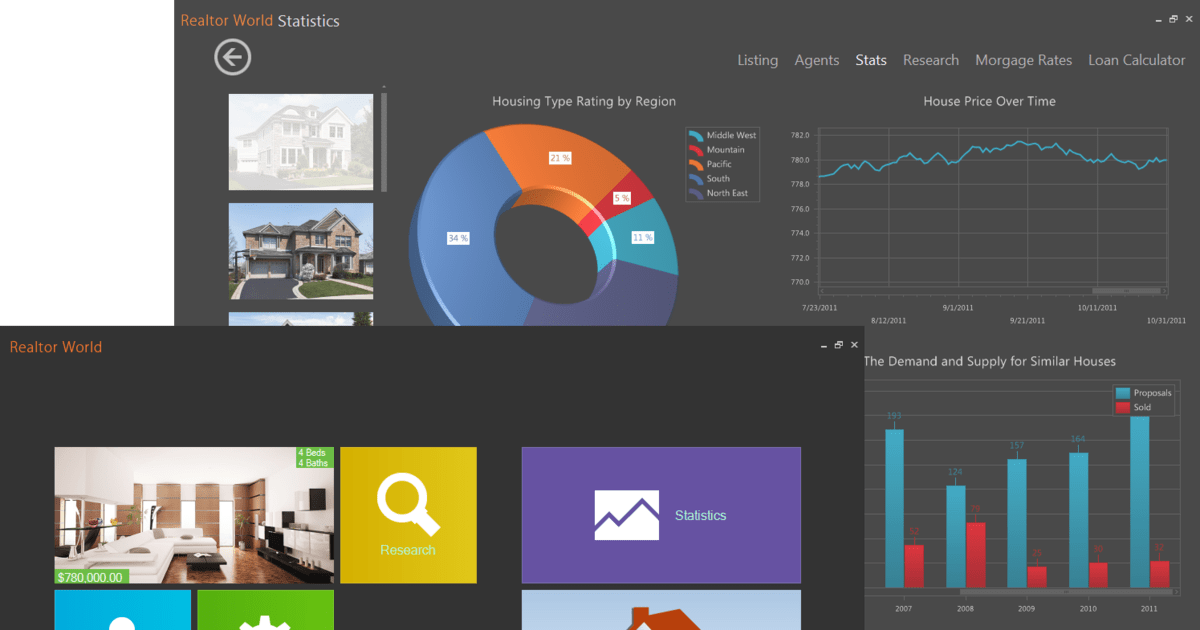Restore the Realtor World front window
This screenshot has width=1200, height=630.
pos(839,344)
